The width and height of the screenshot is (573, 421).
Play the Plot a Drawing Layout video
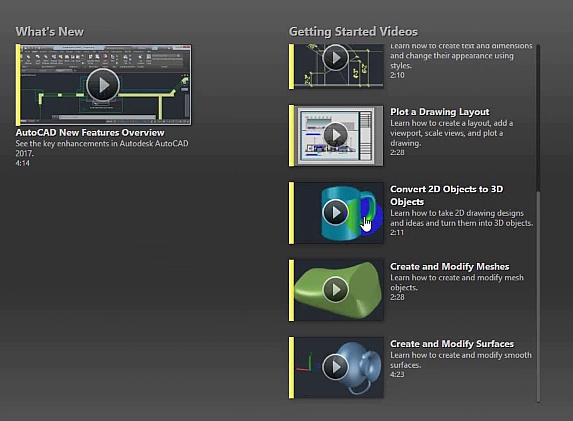tap(335, 135)
